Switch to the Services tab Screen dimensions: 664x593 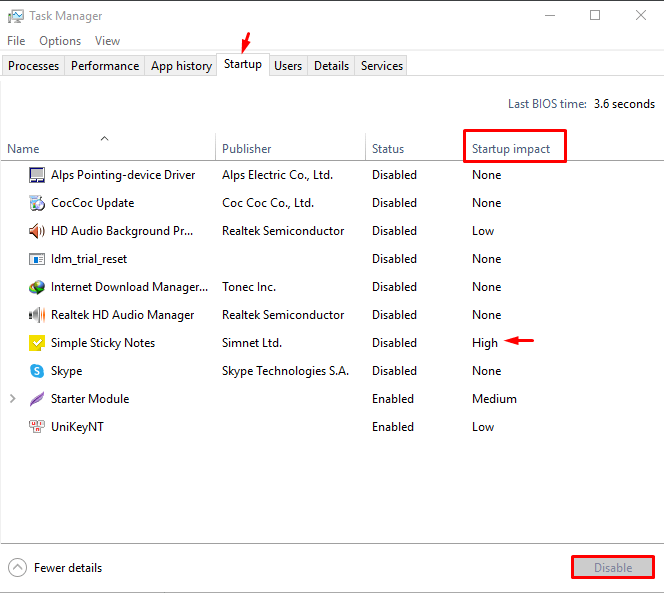coord(382,66)
